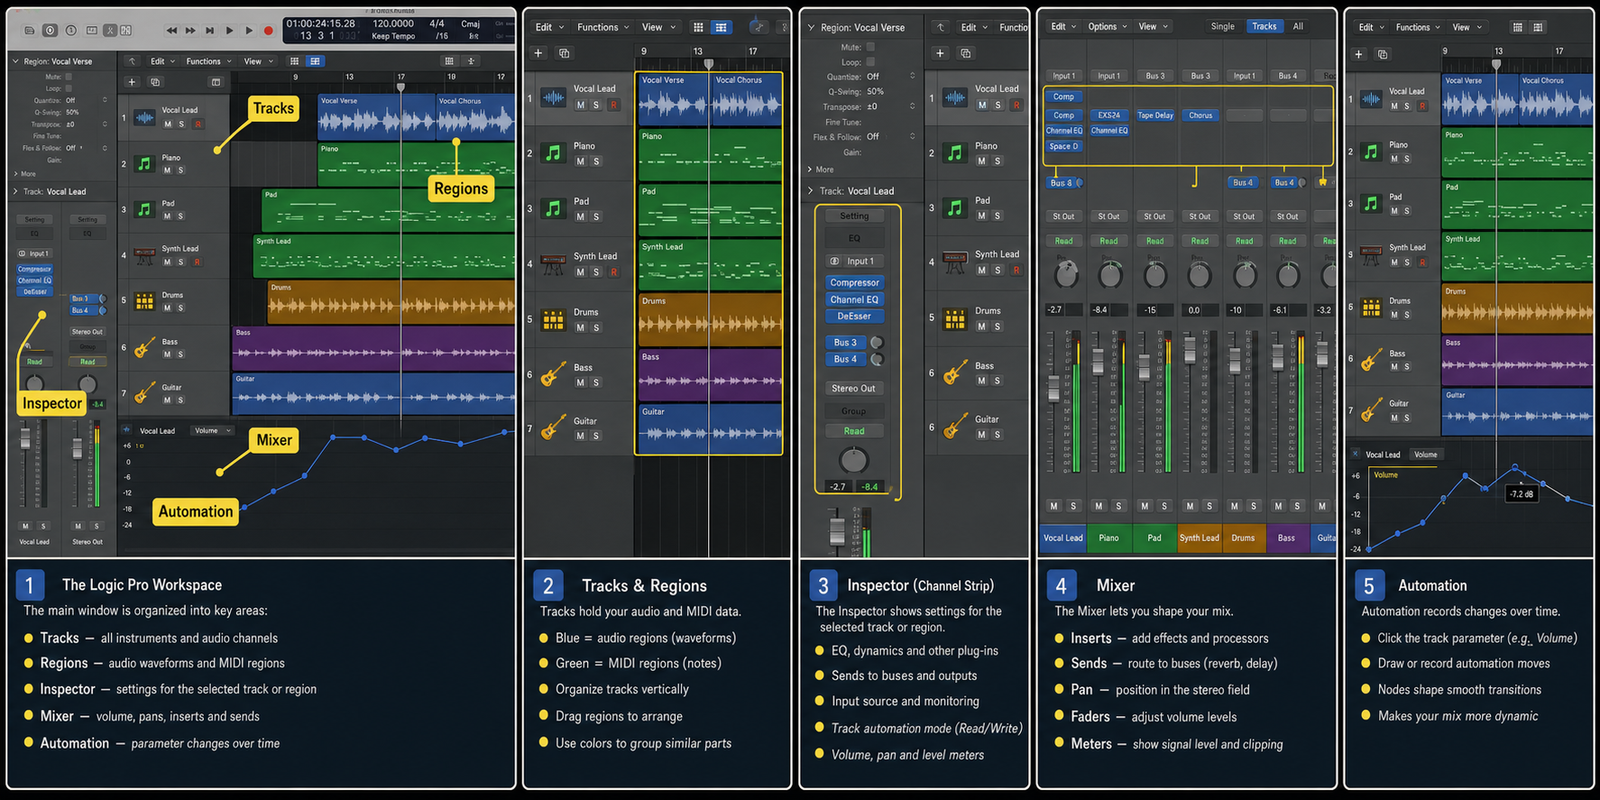1600x800 pixels.
Task: Open the Options menu in the Mixer panel
Action: [1108, 27]
